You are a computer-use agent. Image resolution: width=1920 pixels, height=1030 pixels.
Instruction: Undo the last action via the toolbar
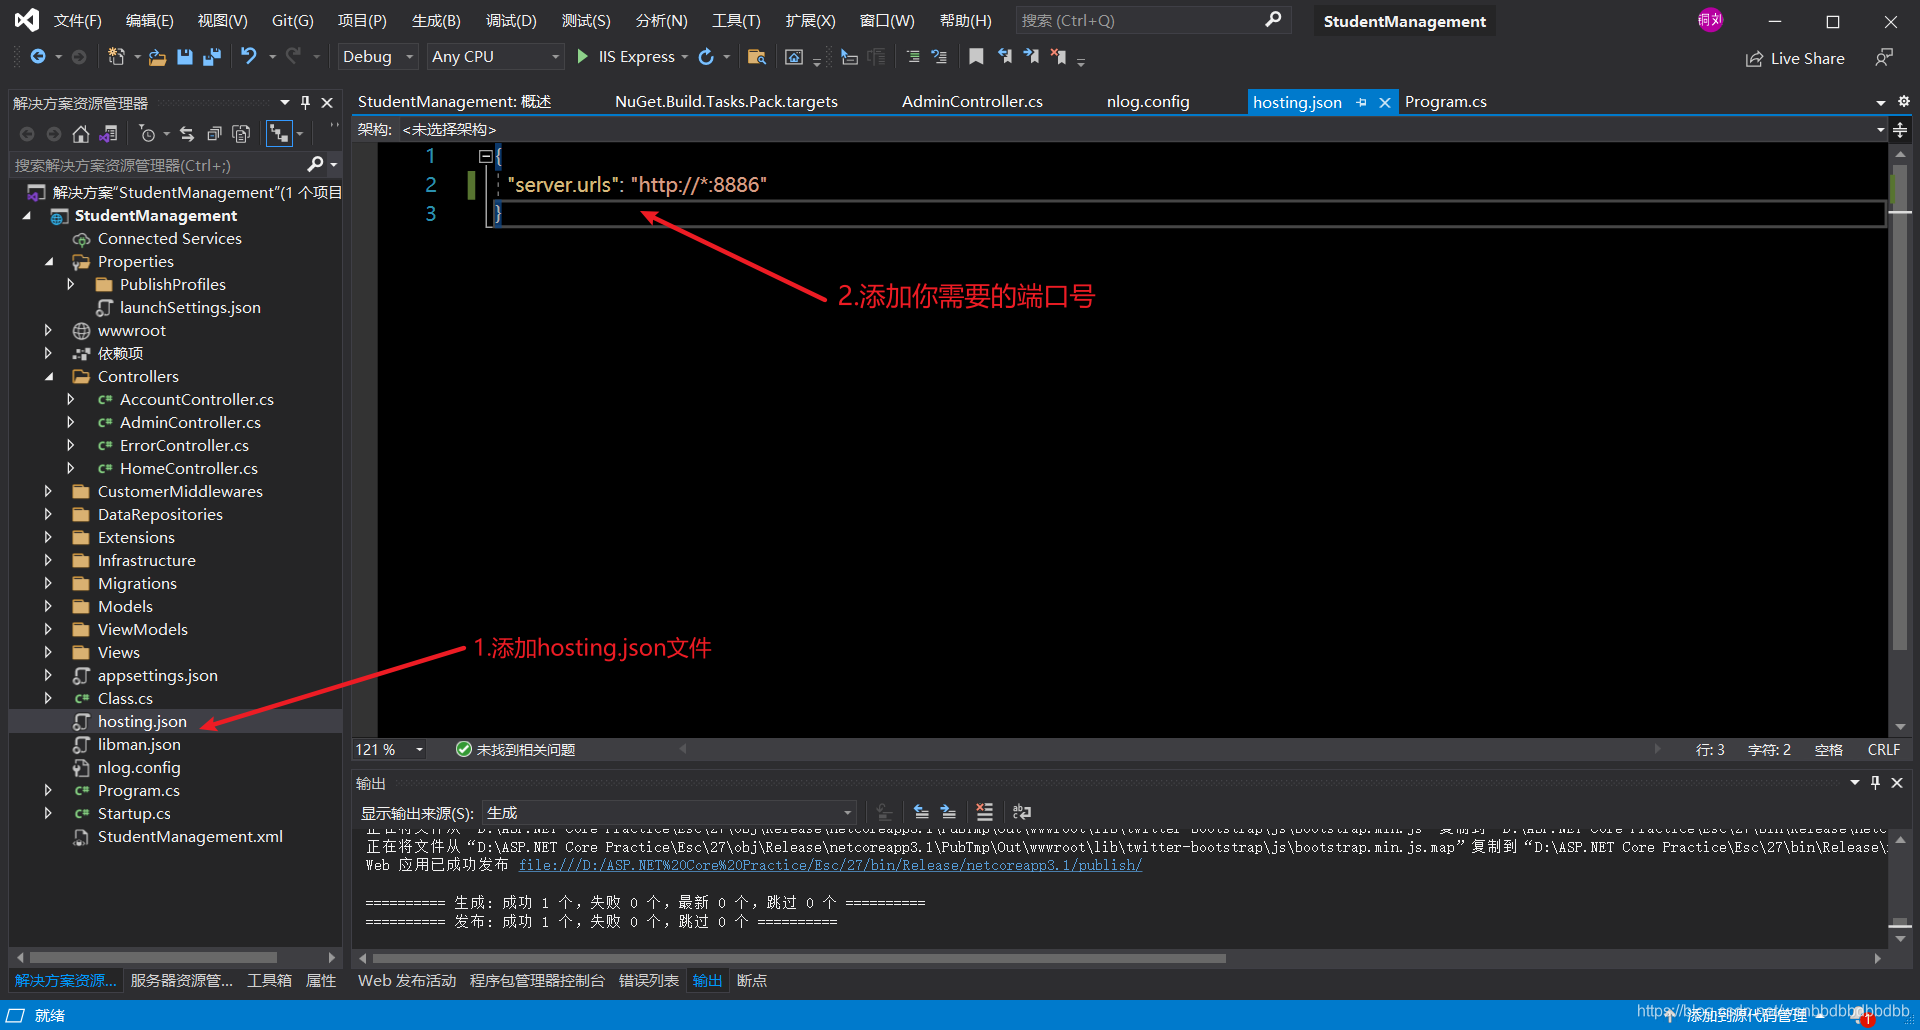point(249,57)
